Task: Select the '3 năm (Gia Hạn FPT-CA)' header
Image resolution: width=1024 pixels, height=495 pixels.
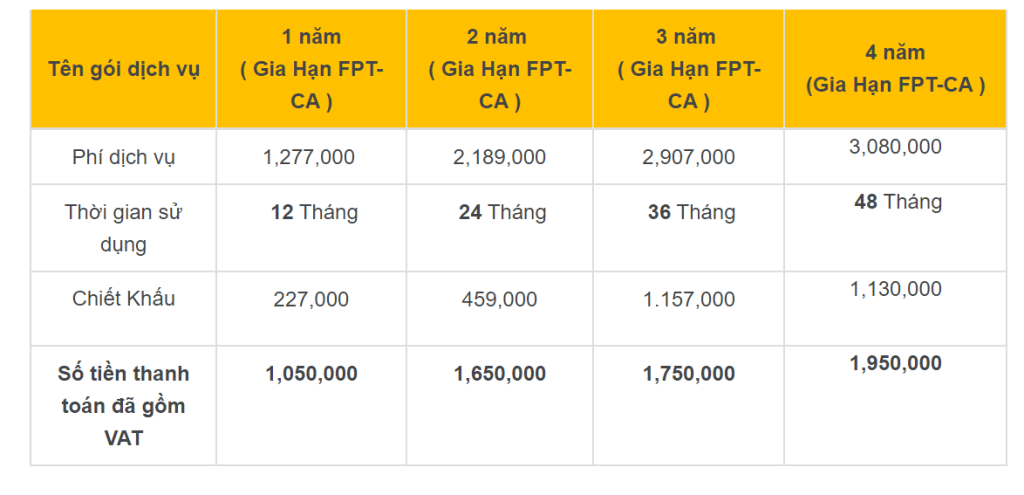Action: pos(688,69)
